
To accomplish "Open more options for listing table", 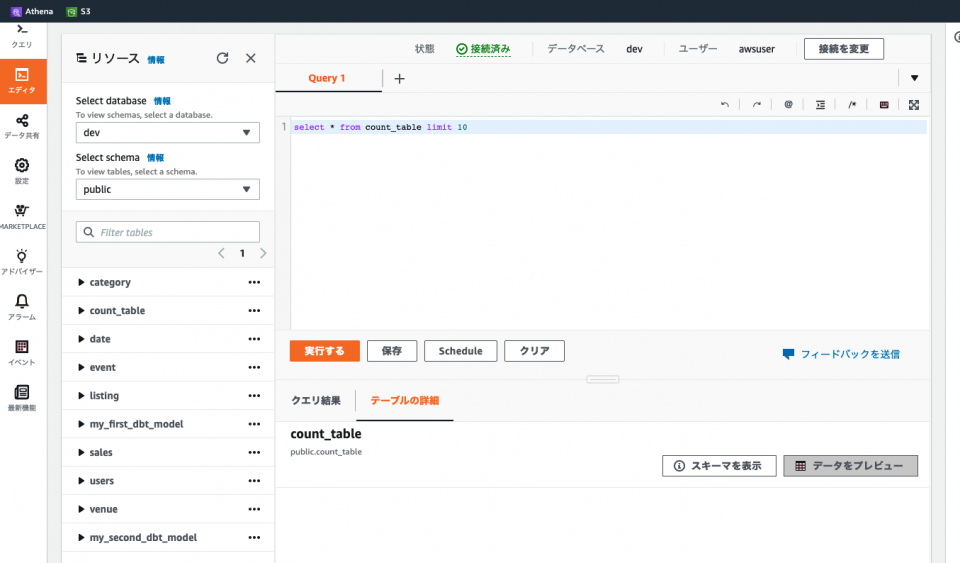I will (x=254, y=396).
